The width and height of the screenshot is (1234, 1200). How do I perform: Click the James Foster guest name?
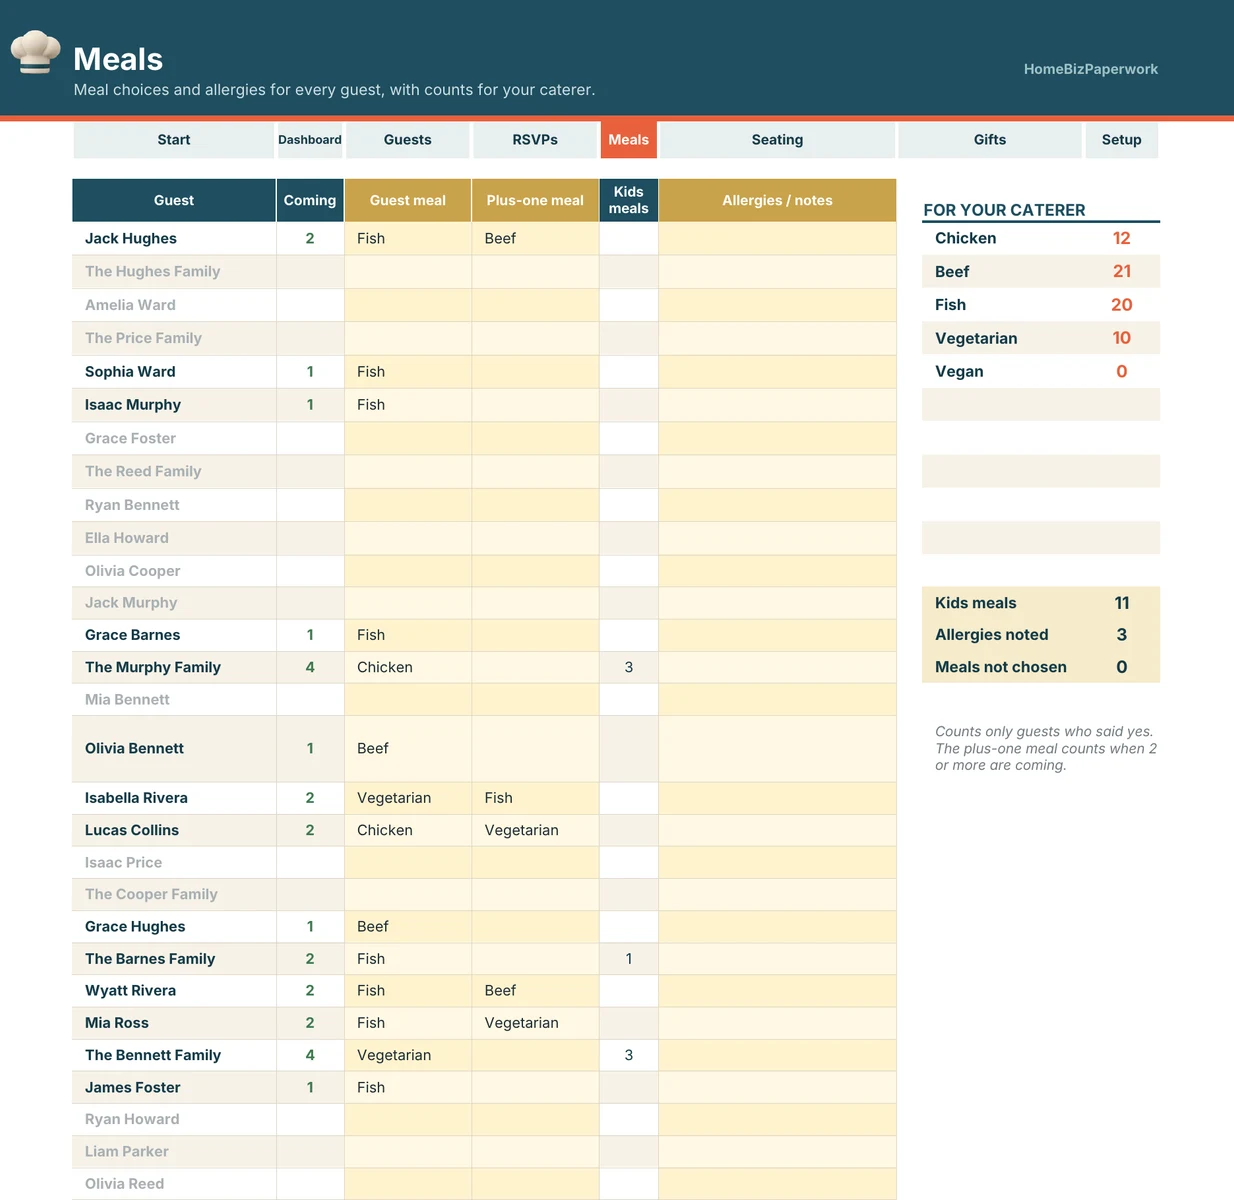point(133,1087)
